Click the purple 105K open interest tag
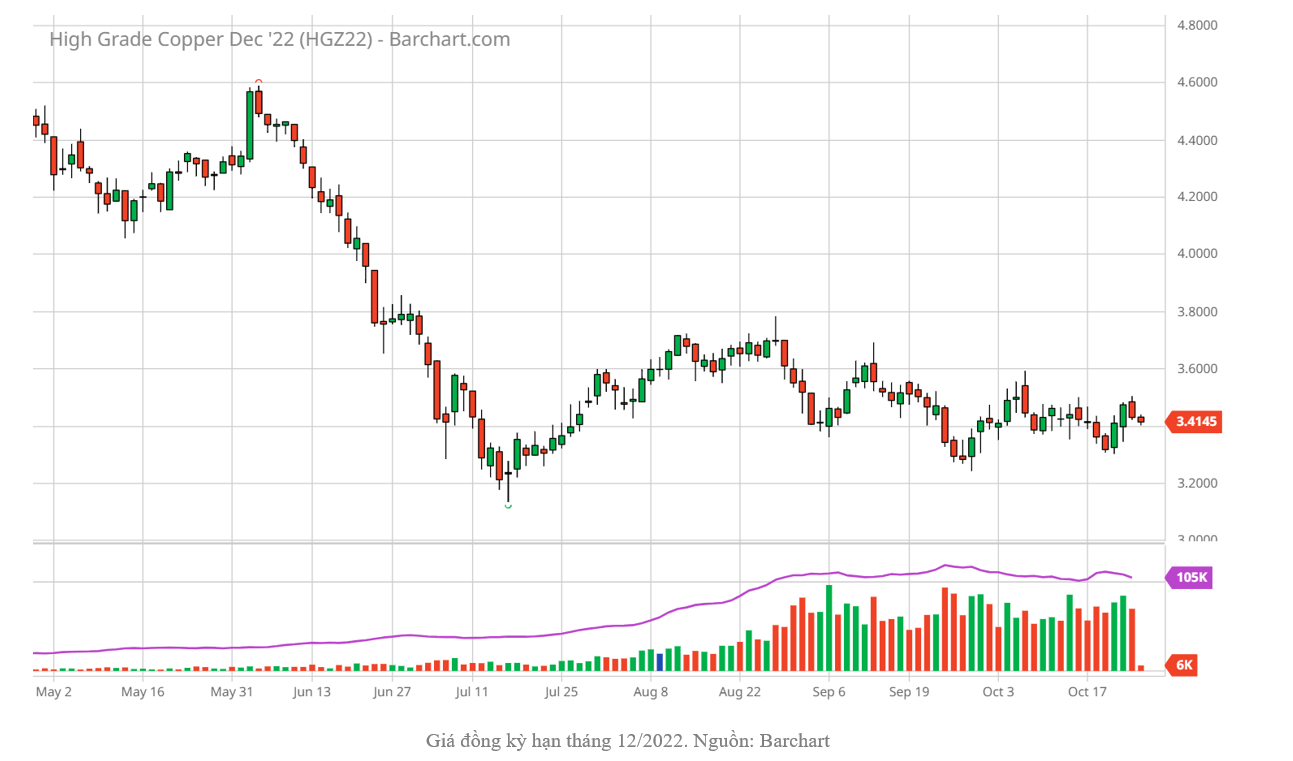 tap(1190, 578)
